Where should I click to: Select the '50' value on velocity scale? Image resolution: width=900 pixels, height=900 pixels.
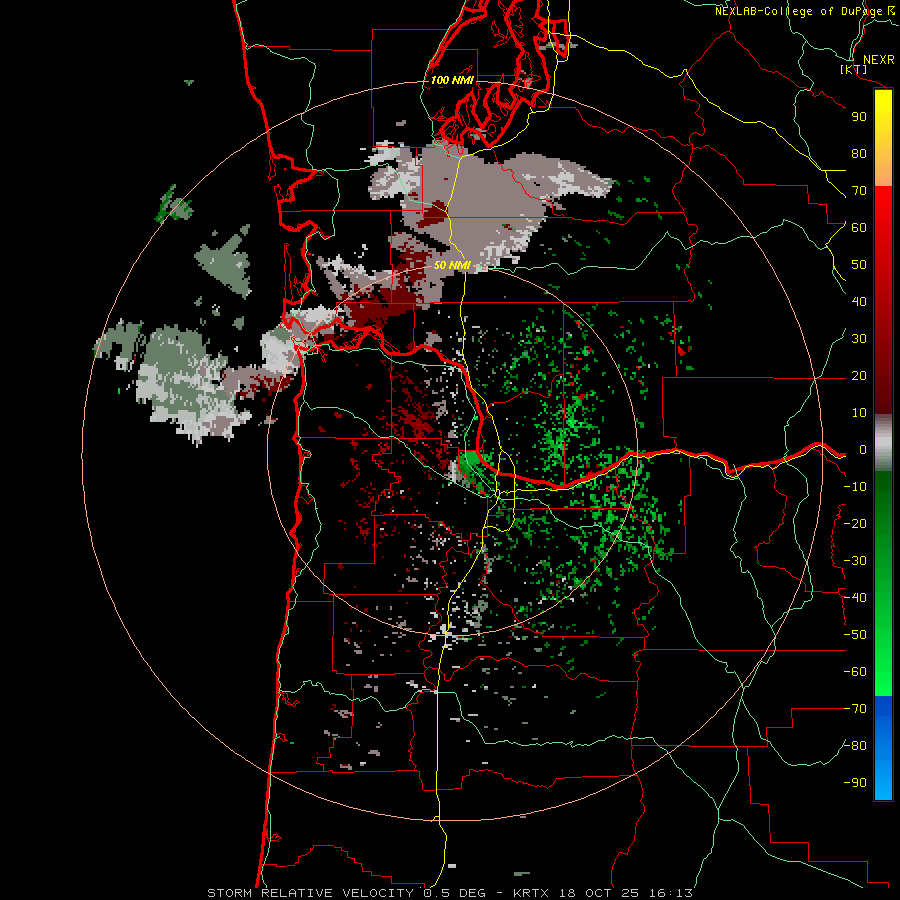tap(859, 265)
